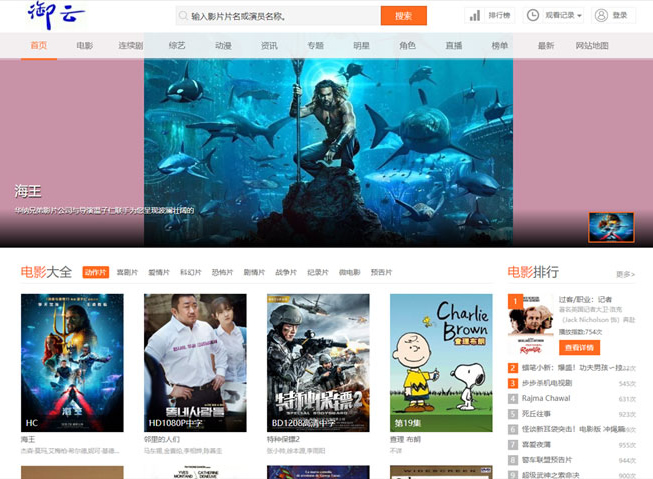Open ranking title 过客/职业: 记者
This screenshot has height=479, width=653.
(585, 299)
